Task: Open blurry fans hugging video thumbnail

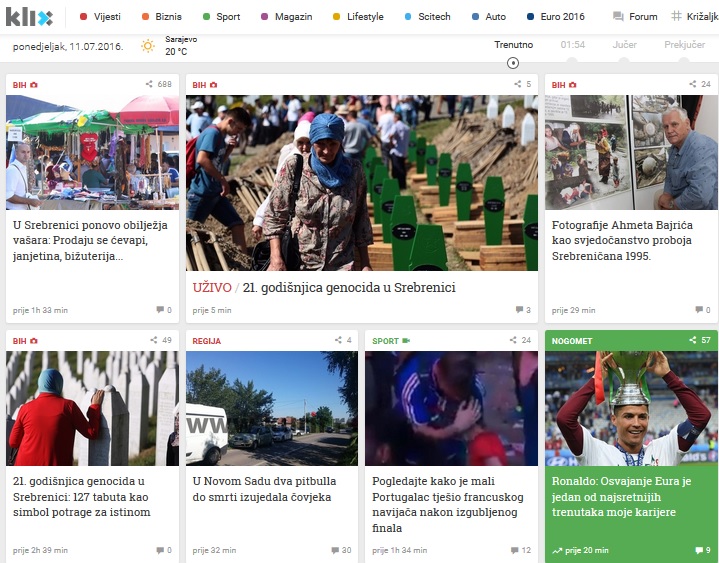Action: 451,408
